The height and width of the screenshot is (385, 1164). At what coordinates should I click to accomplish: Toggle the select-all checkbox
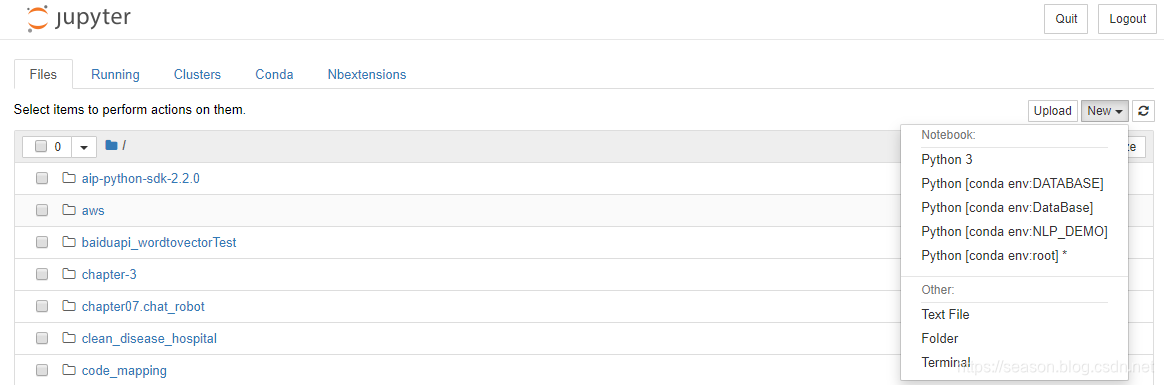point(41,147)
